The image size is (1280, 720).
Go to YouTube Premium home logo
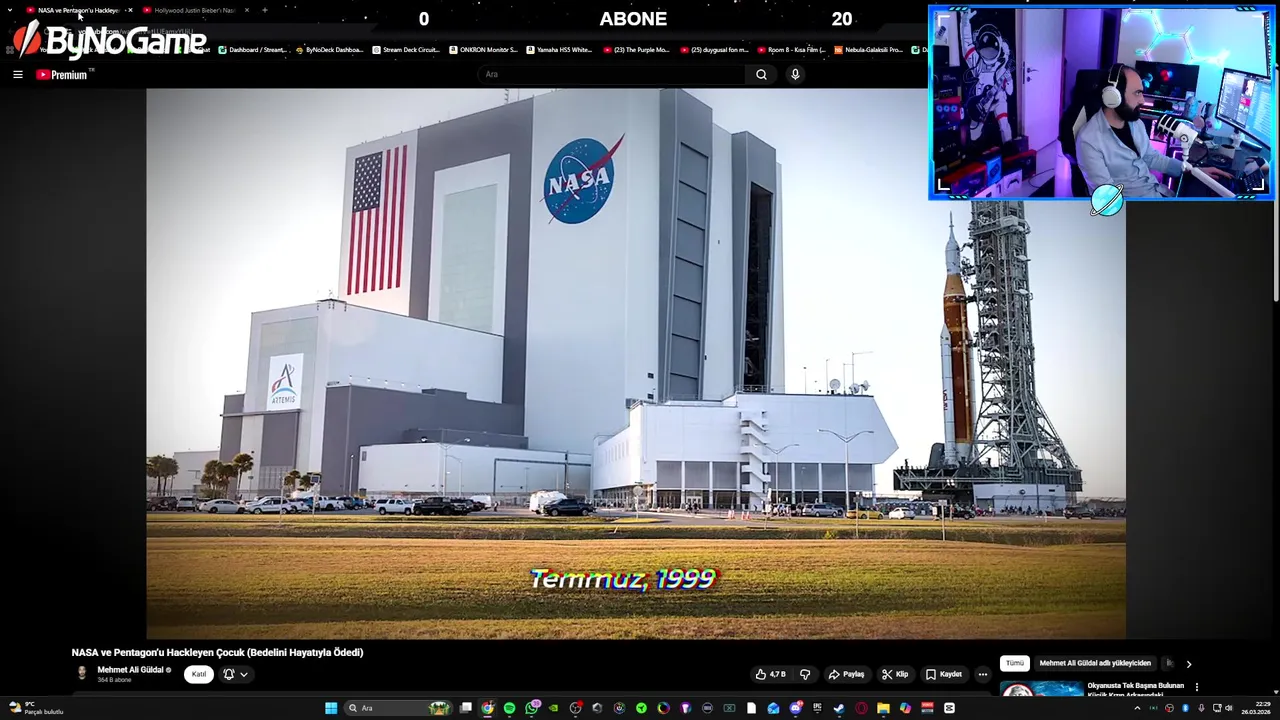click(x=62, y=74)
